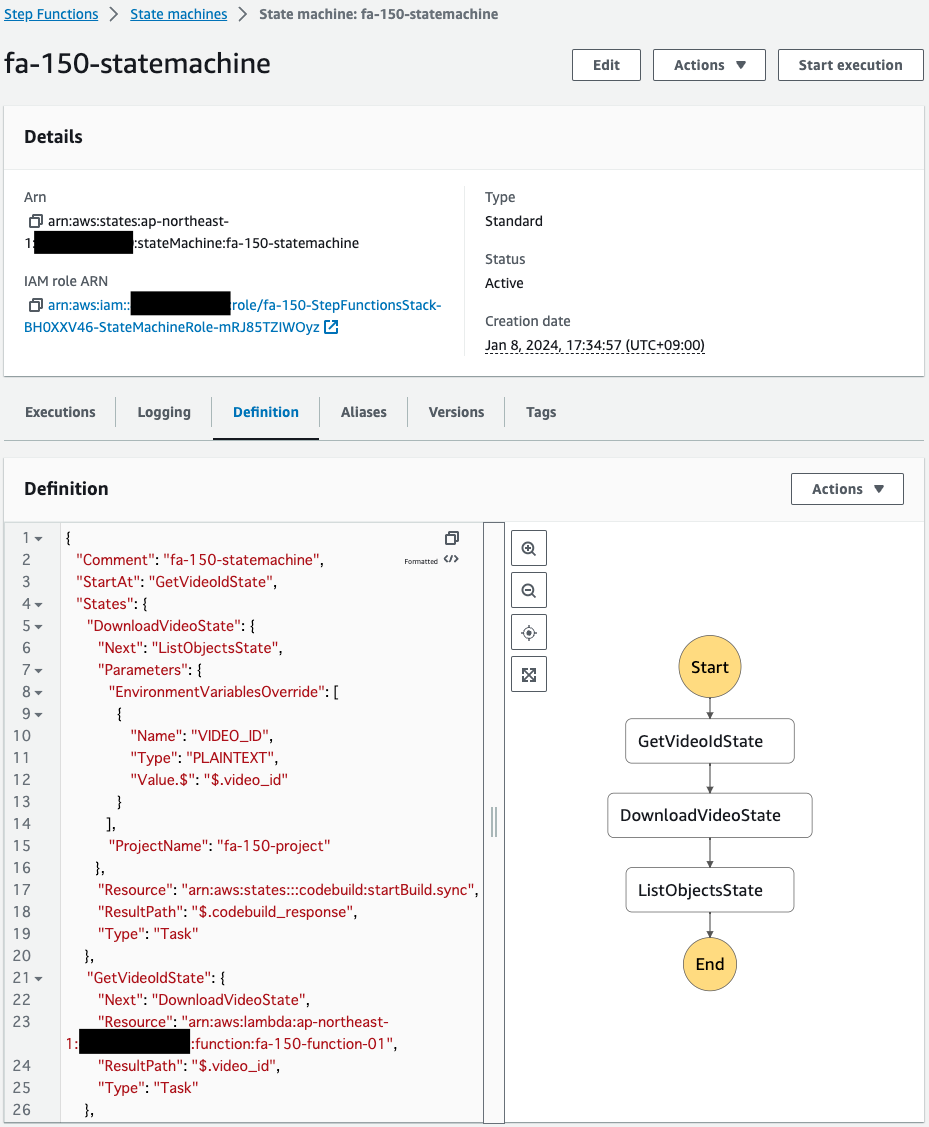
Task: Switch to the Executions tab
Action: point(60,412)
